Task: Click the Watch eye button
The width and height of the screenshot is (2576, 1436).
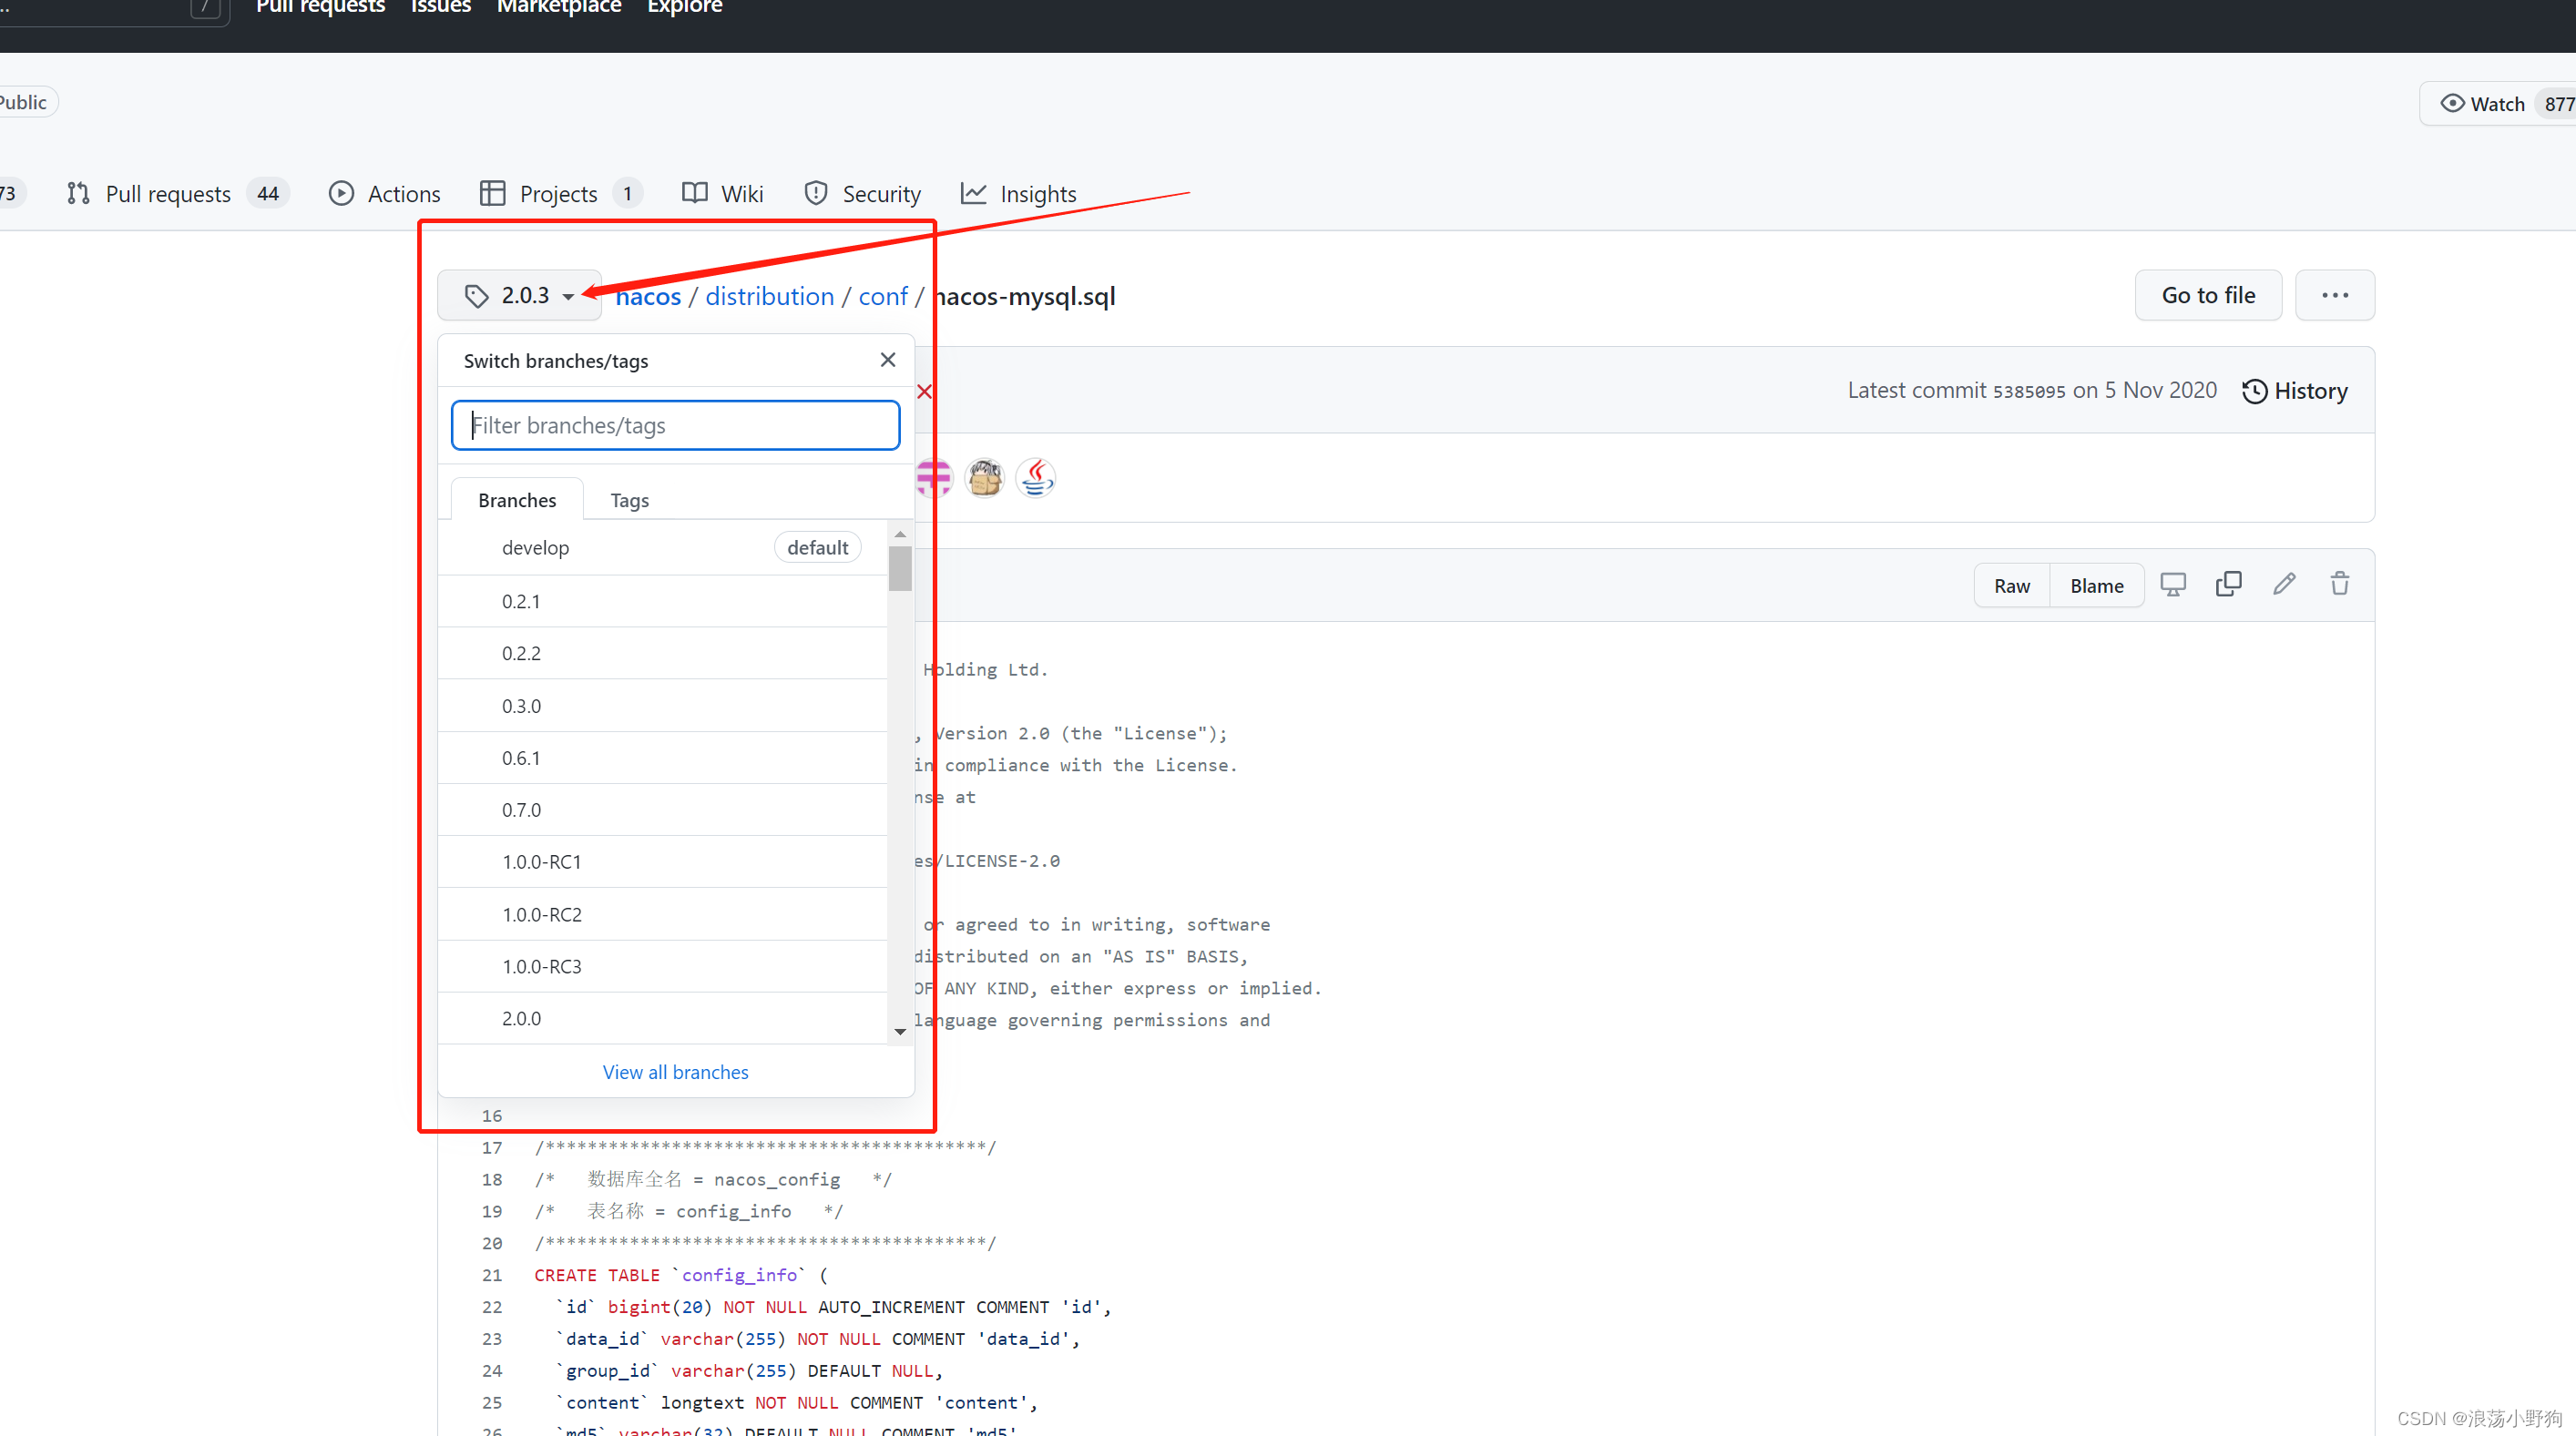Action: [x=2483, y=104]
